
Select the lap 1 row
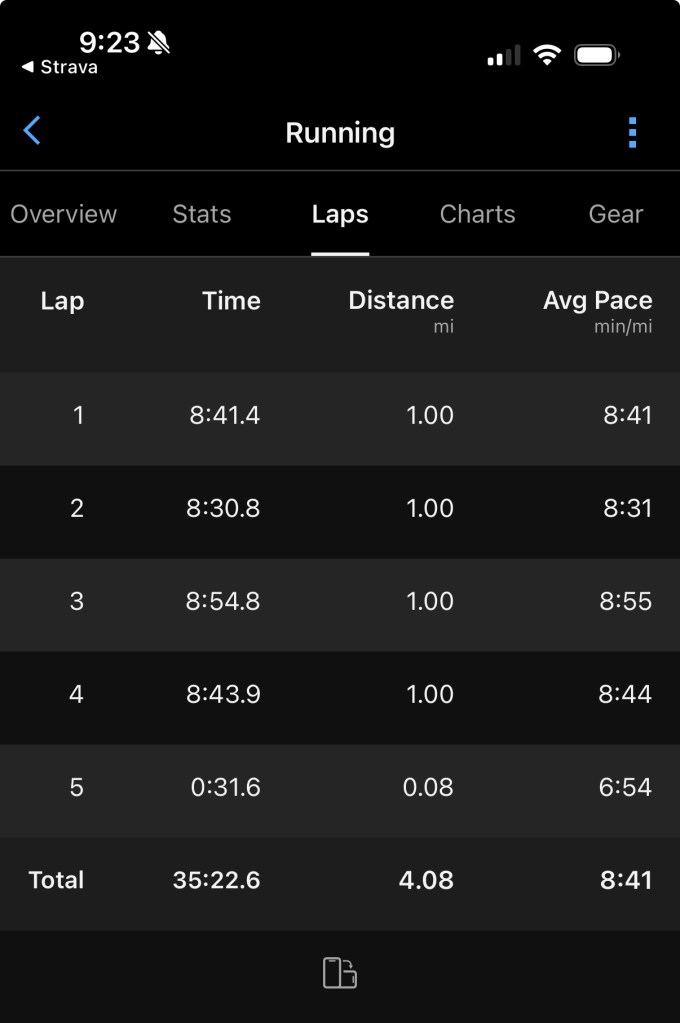coord(340,415)
